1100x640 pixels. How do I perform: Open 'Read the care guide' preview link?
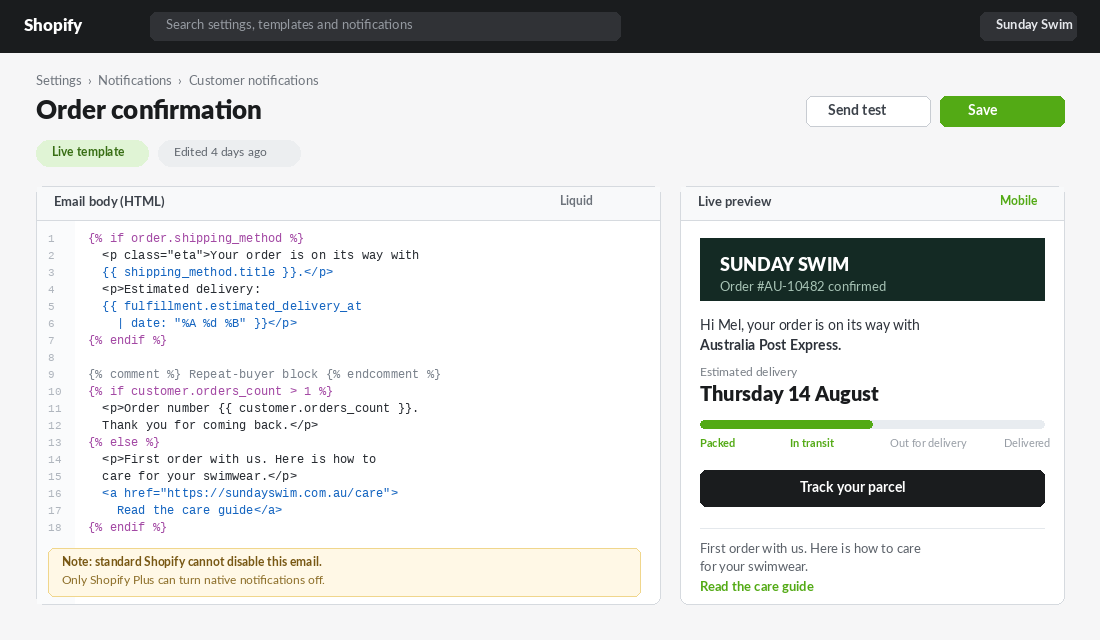coord(756,587)
